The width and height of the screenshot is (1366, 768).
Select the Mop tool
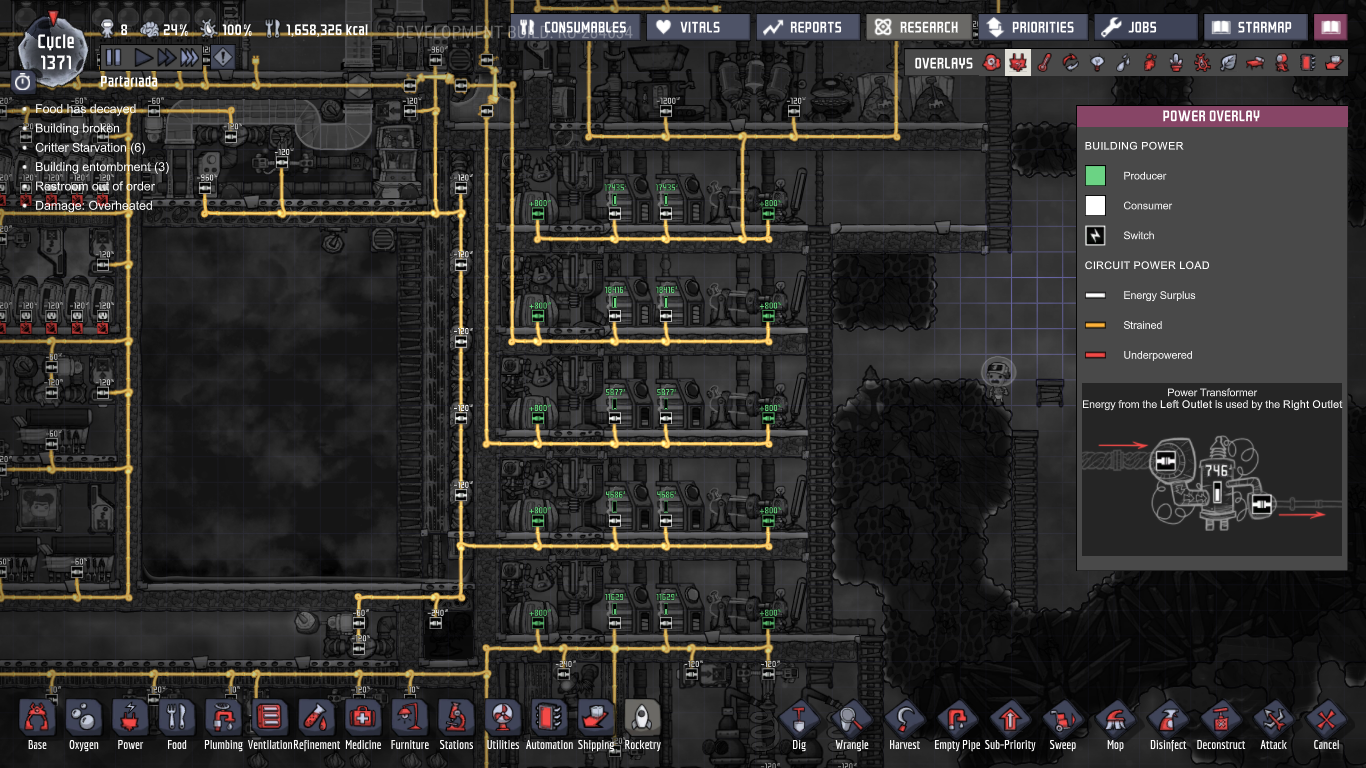coord(1115,724)
